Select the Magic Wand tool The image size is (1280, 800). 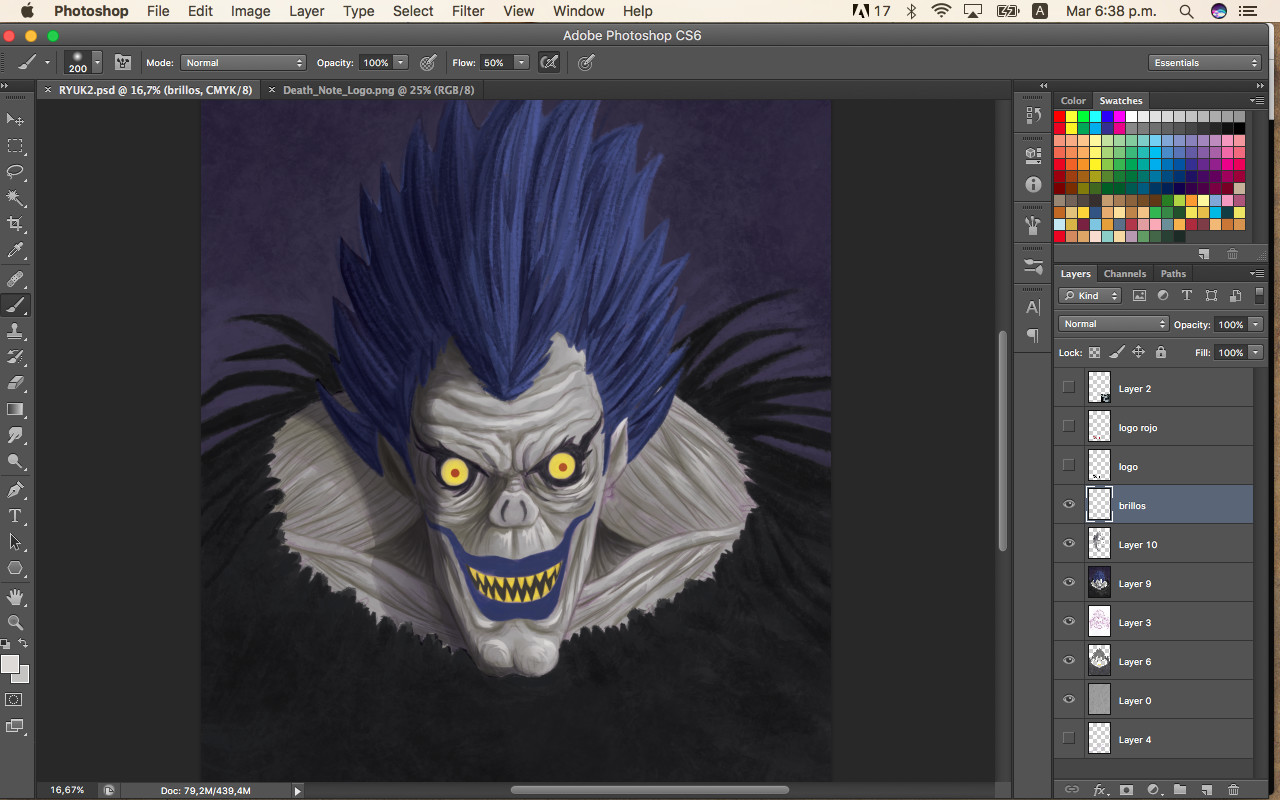coord(15,198)
